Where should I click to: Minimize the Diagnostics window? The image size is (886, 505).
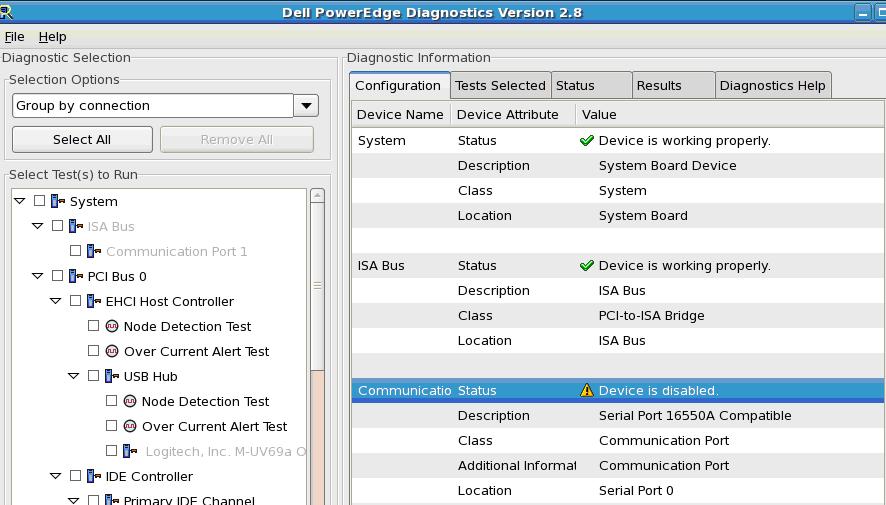(862, 12)
